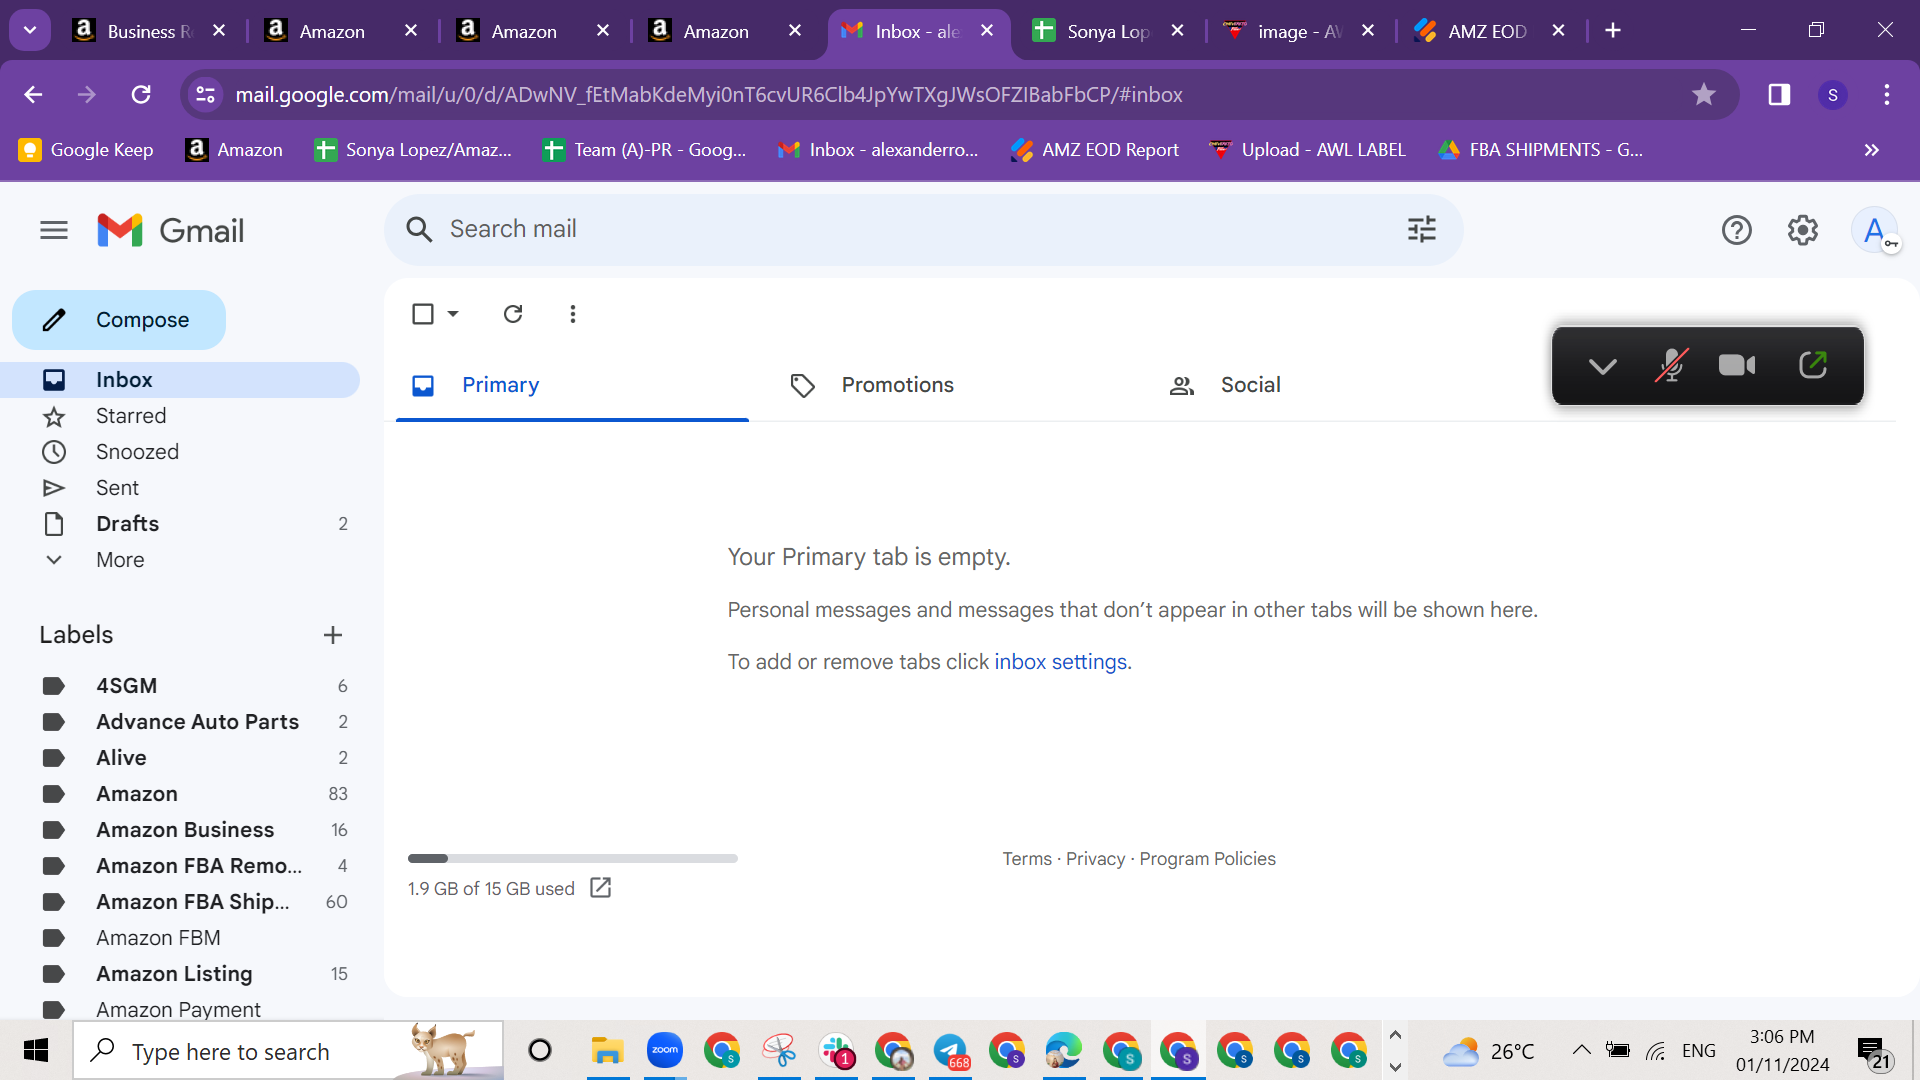The height and width of the screenshot is (1080, 1920).
Task: Open the Inbox folder
Action: coord(180,380)
